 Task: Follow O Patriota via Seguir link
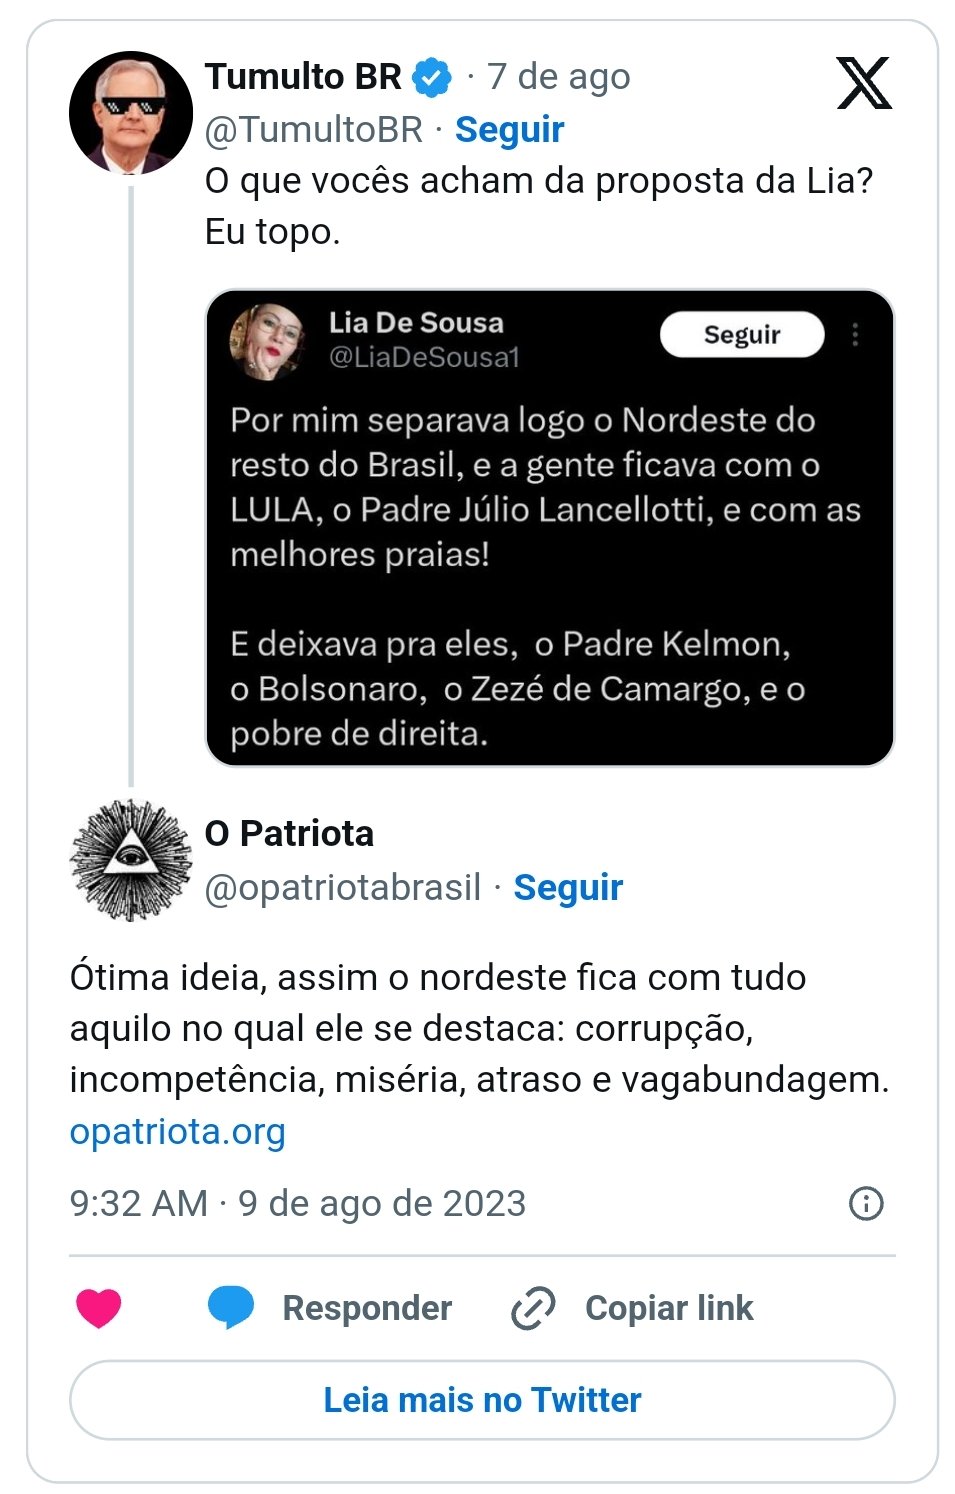point(568,887)
